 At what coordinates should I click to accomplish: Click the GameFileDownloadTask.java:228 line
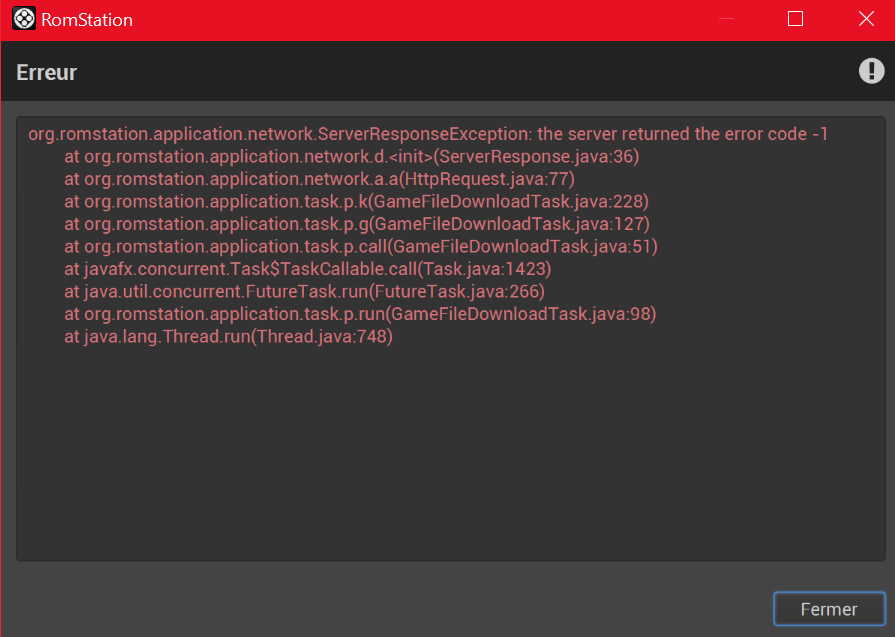pos(356,201)
